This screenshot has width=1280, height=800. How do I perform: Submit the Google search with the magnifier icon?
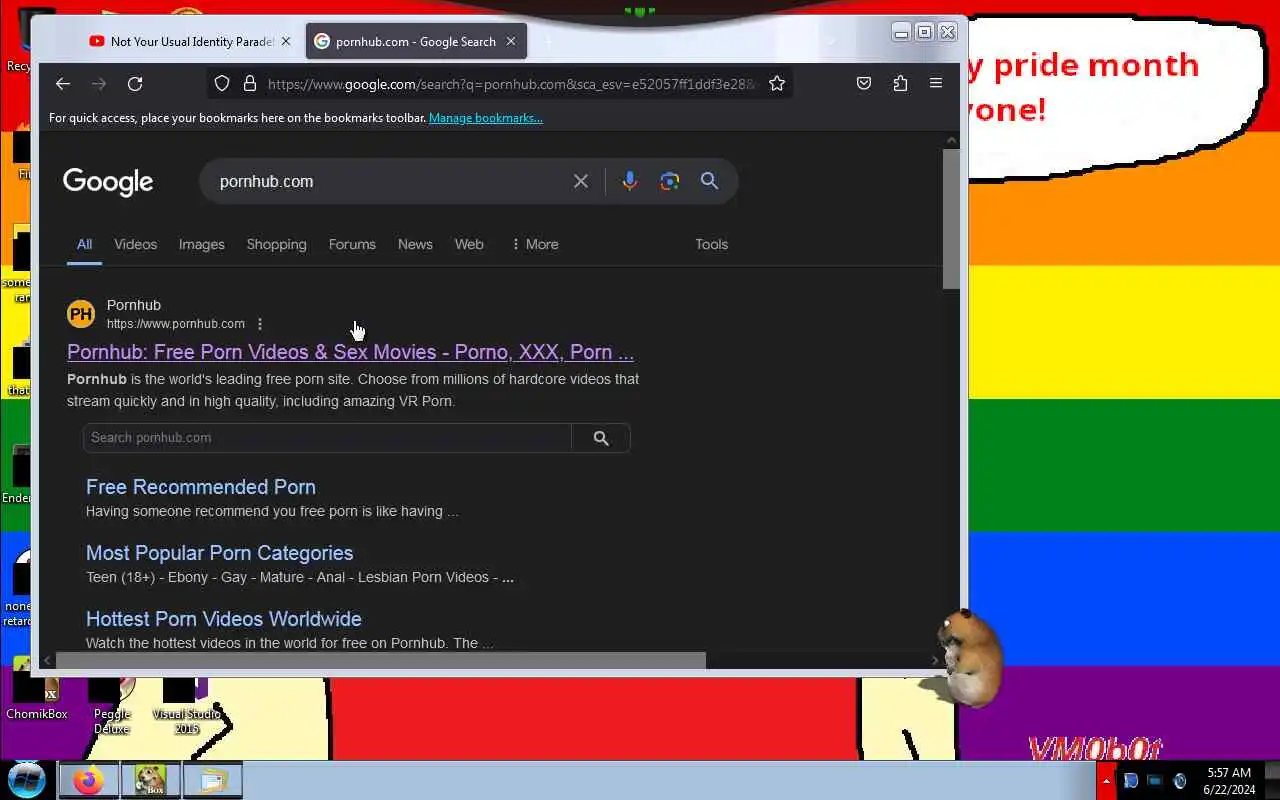coord(710,181)
